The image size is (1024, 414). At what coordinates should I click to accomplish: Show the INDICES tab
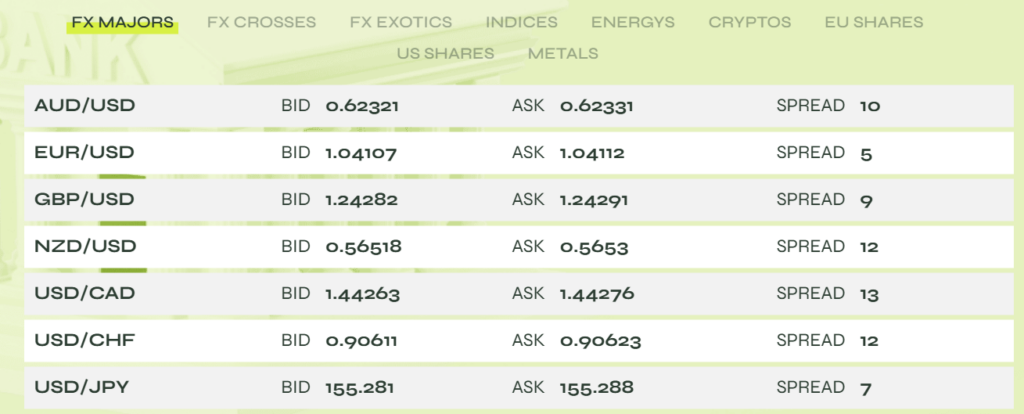pos(522,22)
